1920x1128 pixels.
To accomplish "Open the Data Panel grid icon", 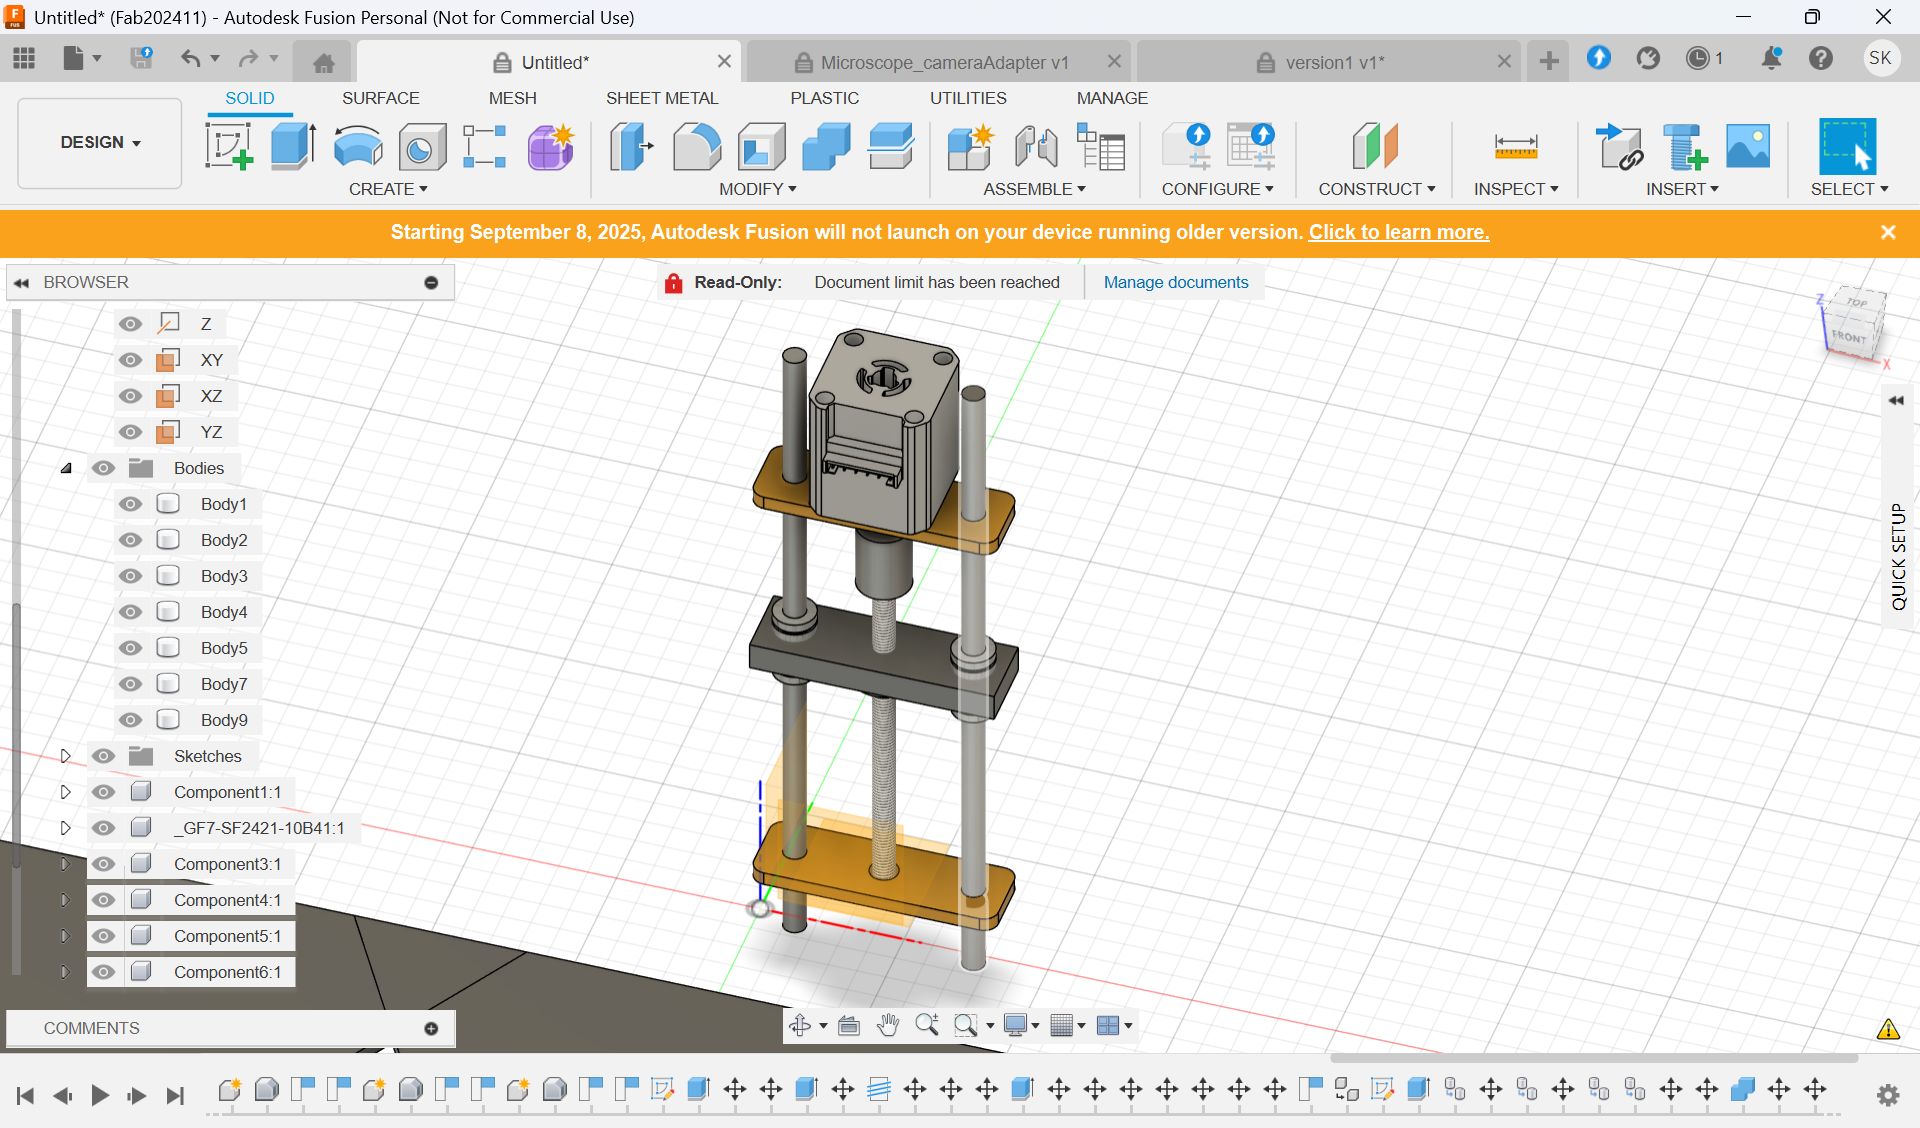I will [x=24, y=58].
